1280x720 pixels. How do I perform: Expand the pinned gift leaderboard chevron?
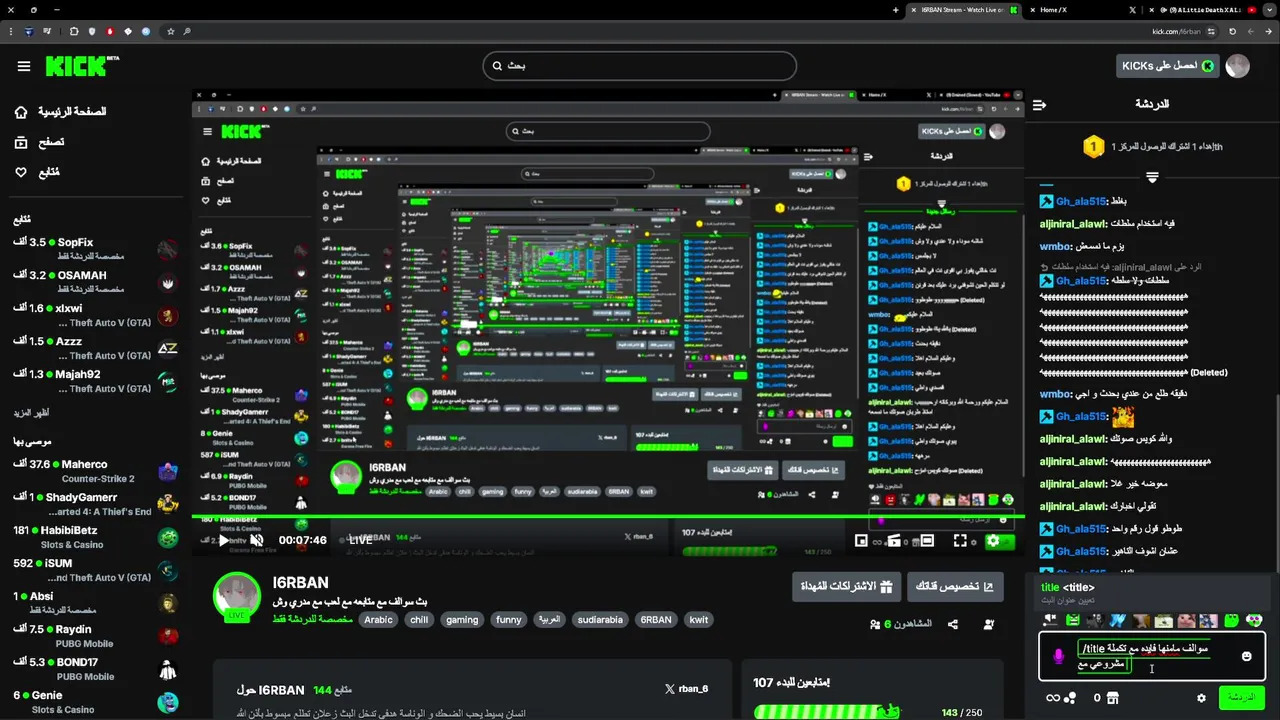(x=1152, y=177)
